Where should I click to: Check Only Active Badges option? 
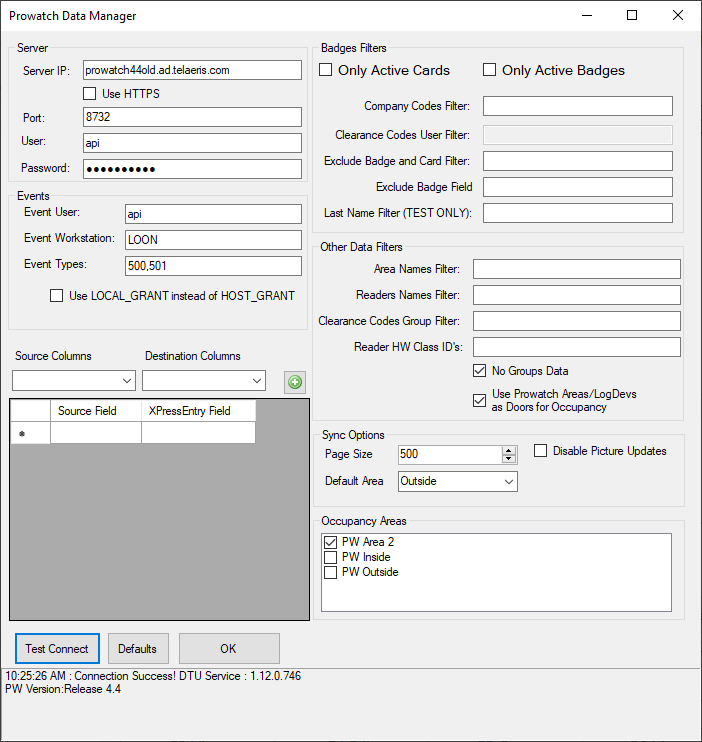pos(490,70)
